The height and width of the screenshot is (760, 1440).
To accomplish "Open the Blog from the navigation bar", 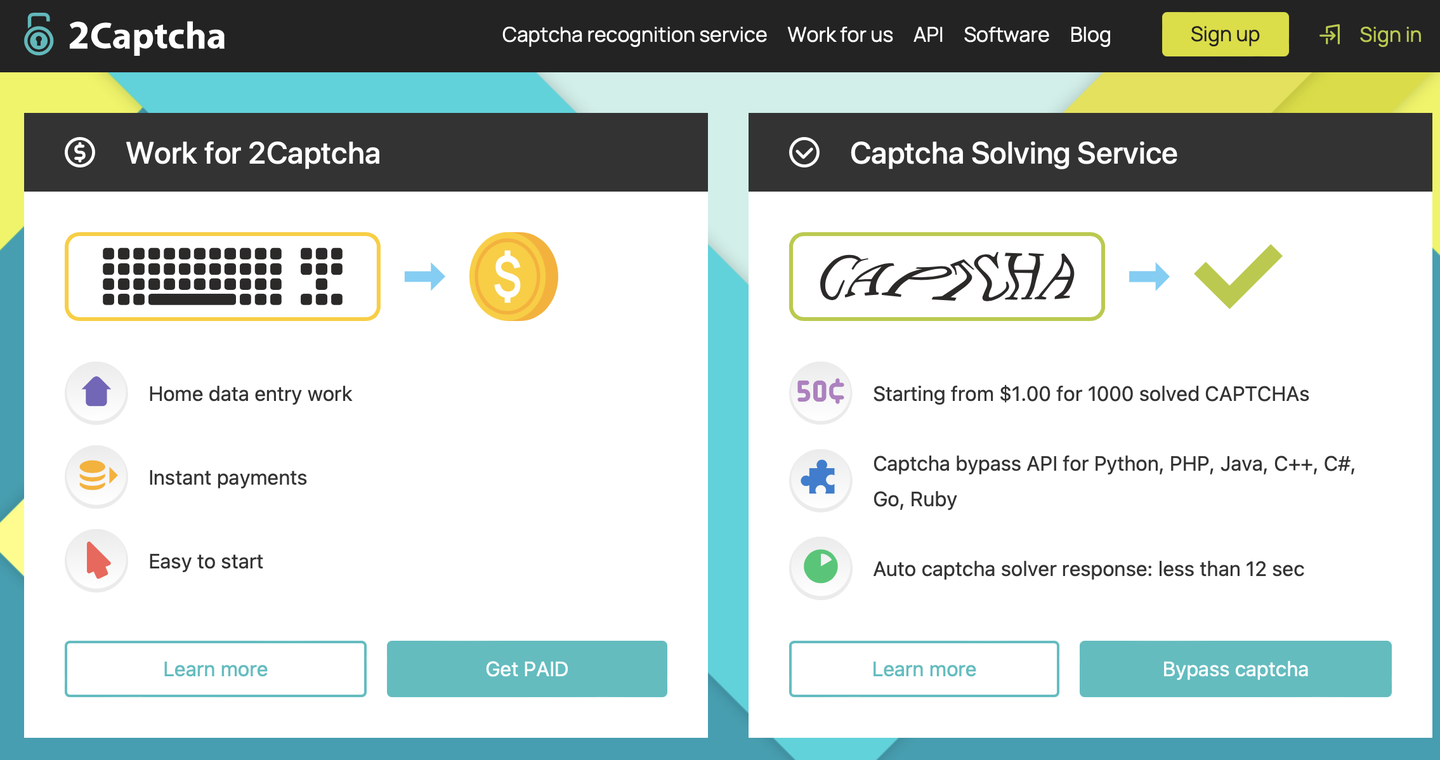I will tap(1090, 34).
